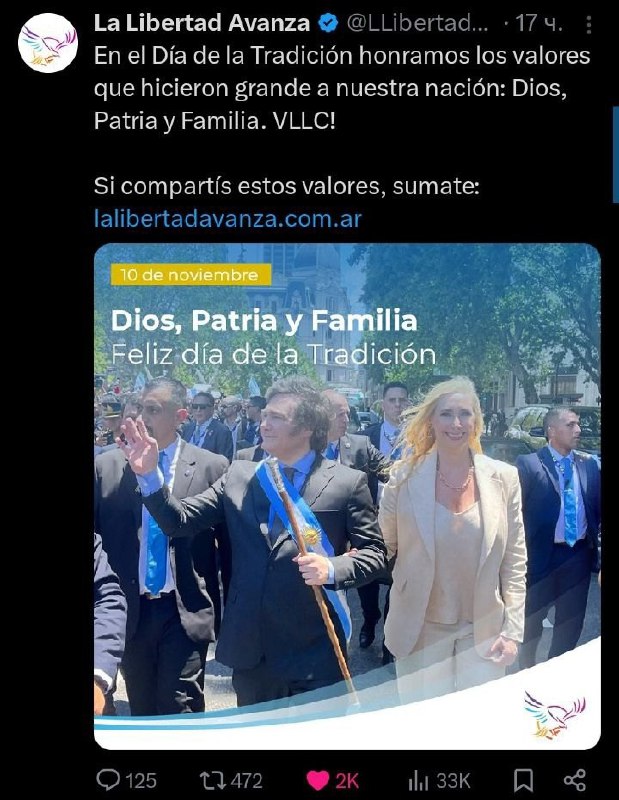This screenshot has width=619, height=800.
Task: Click the 472 reposts count
Action: coord(246,781)
